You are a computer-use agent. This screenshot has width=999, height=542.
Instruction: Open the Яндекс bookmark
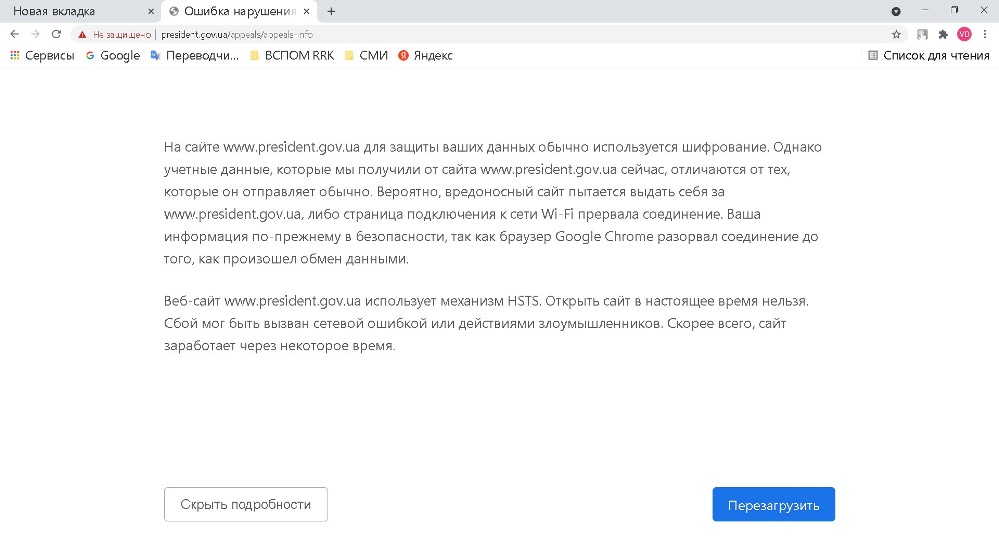[426, 55]
